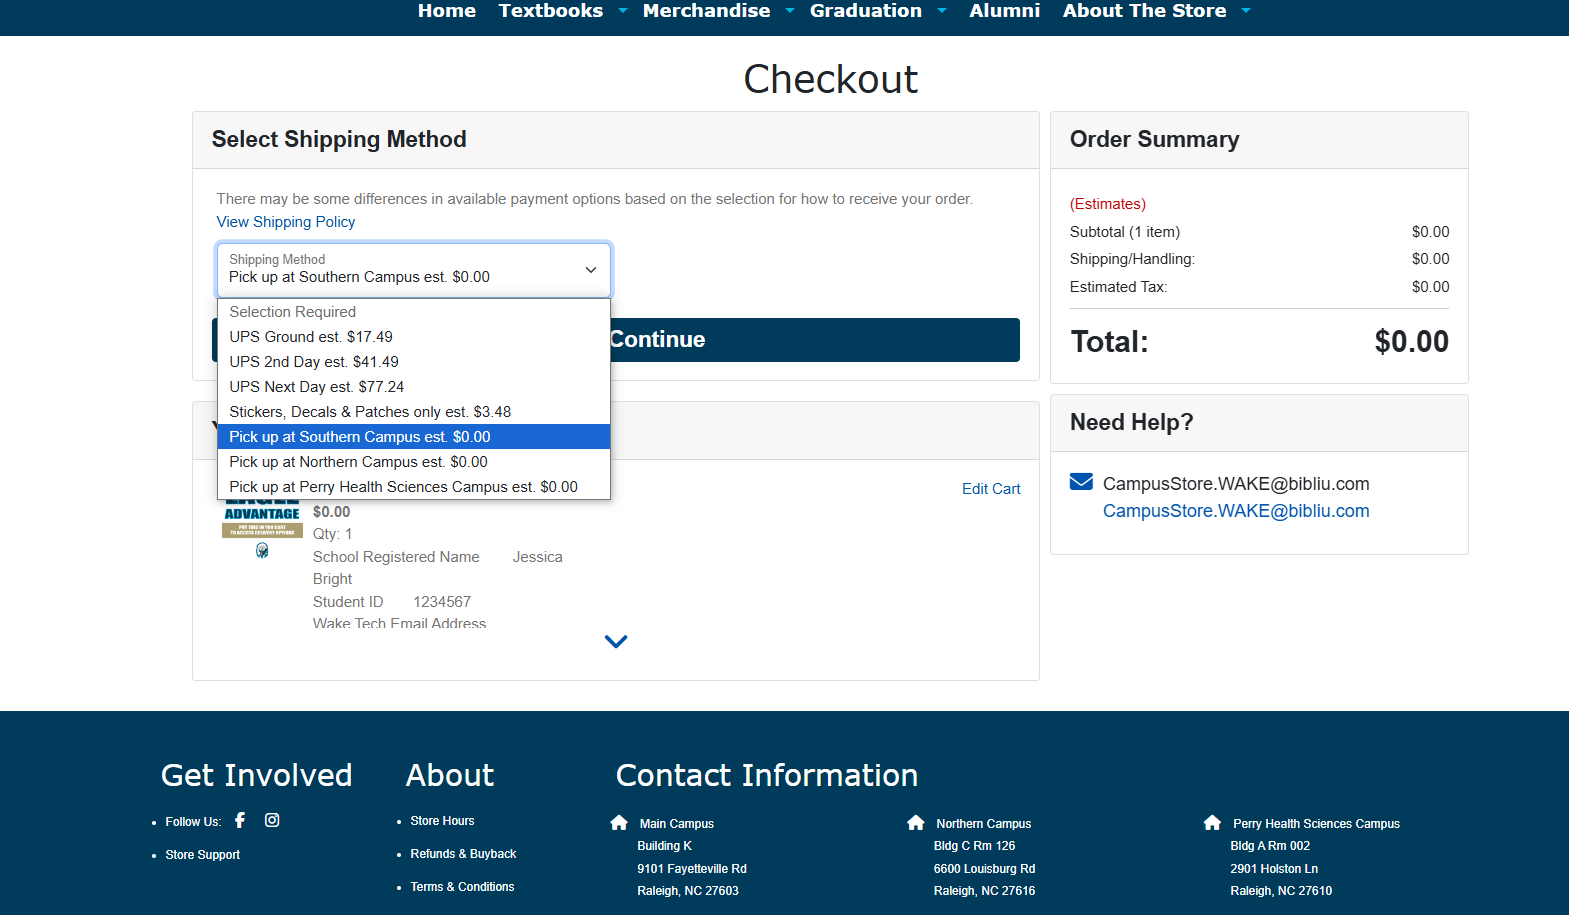
Task: Choose Stickers, Decals & Patches only option
Action: coord(370,412)
